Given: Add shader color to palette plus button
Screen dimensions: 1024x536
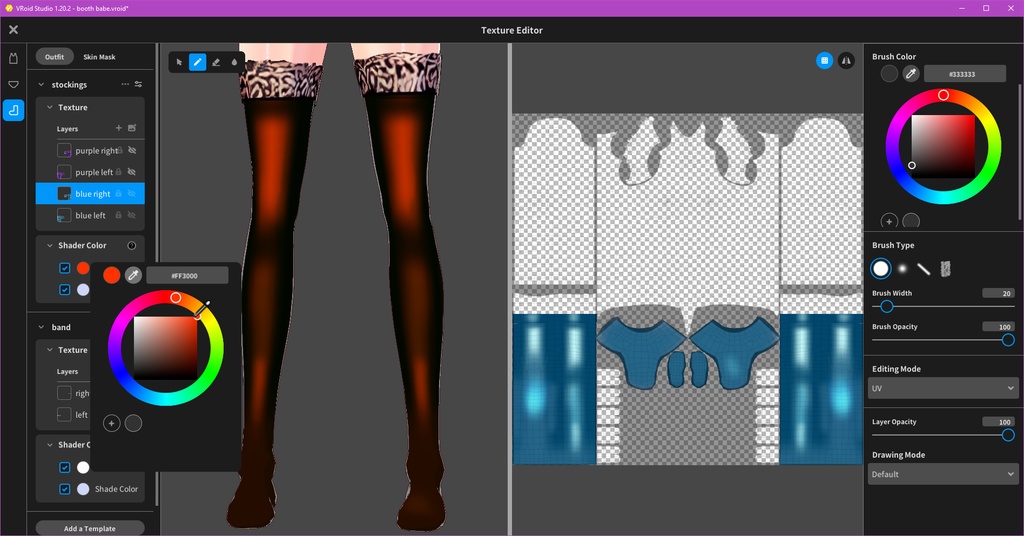Looking at the screenshot, I should pos(112,424).
